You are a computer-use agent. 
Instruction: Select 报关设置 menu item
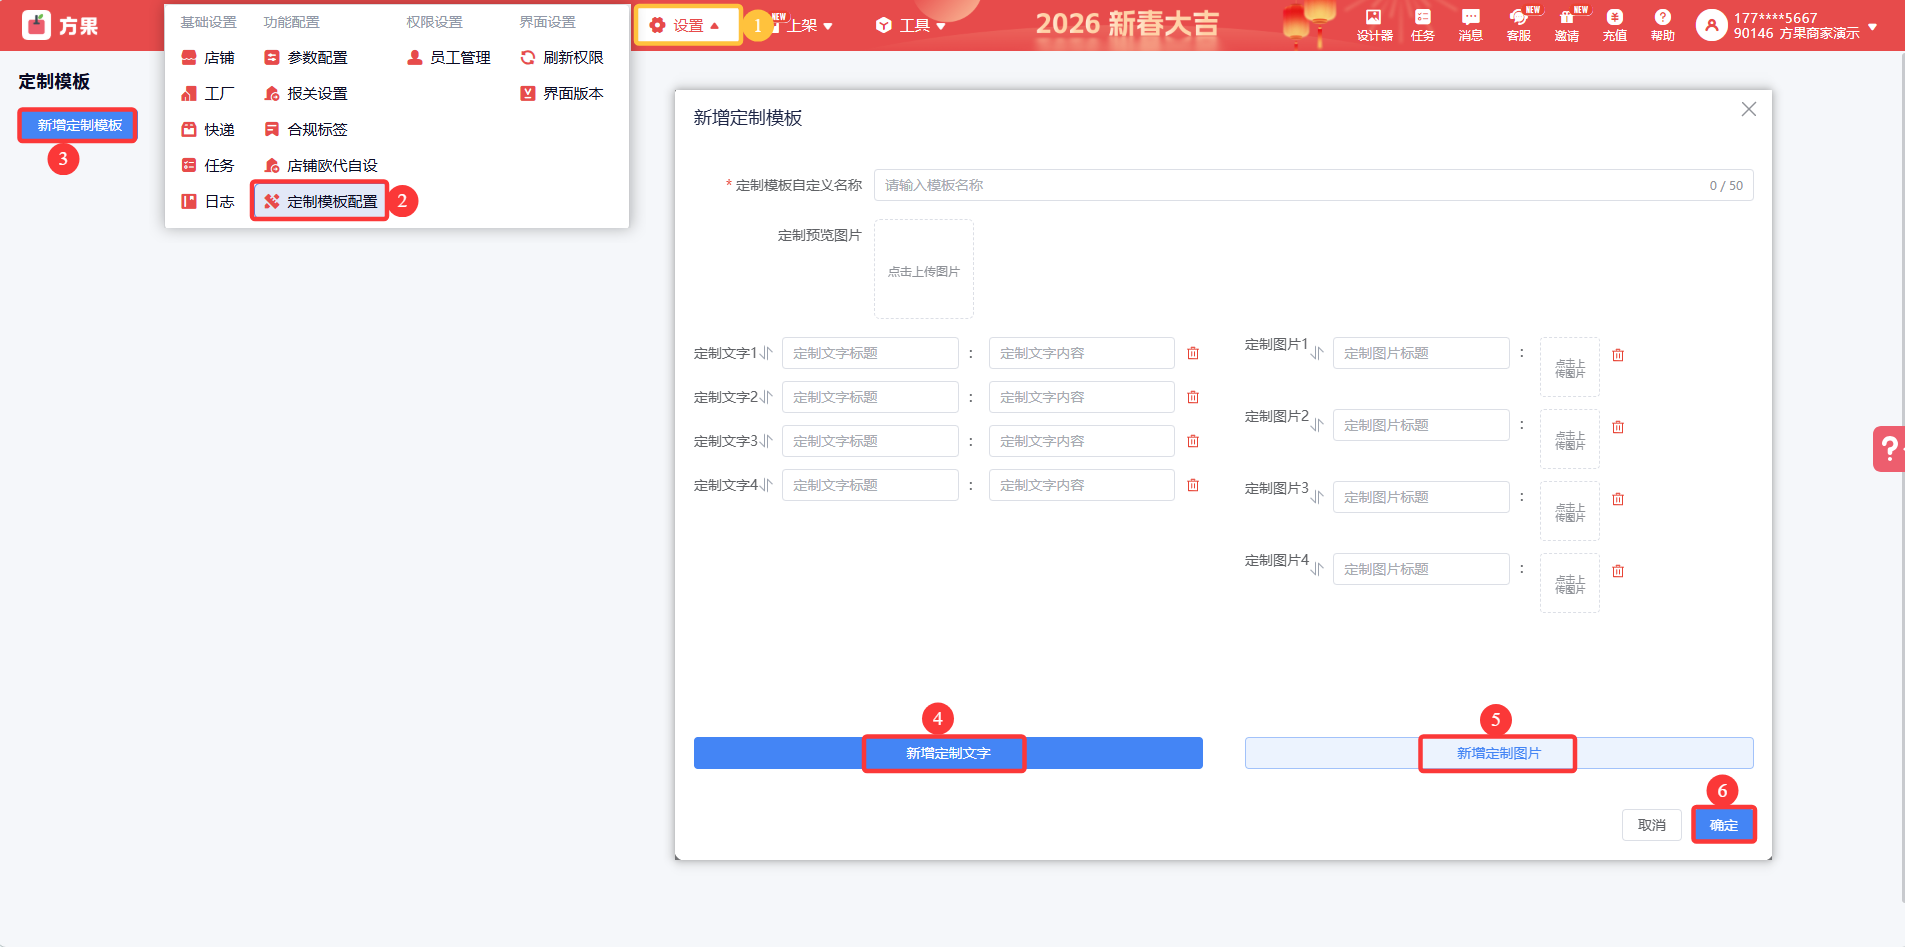coord(306,94)
